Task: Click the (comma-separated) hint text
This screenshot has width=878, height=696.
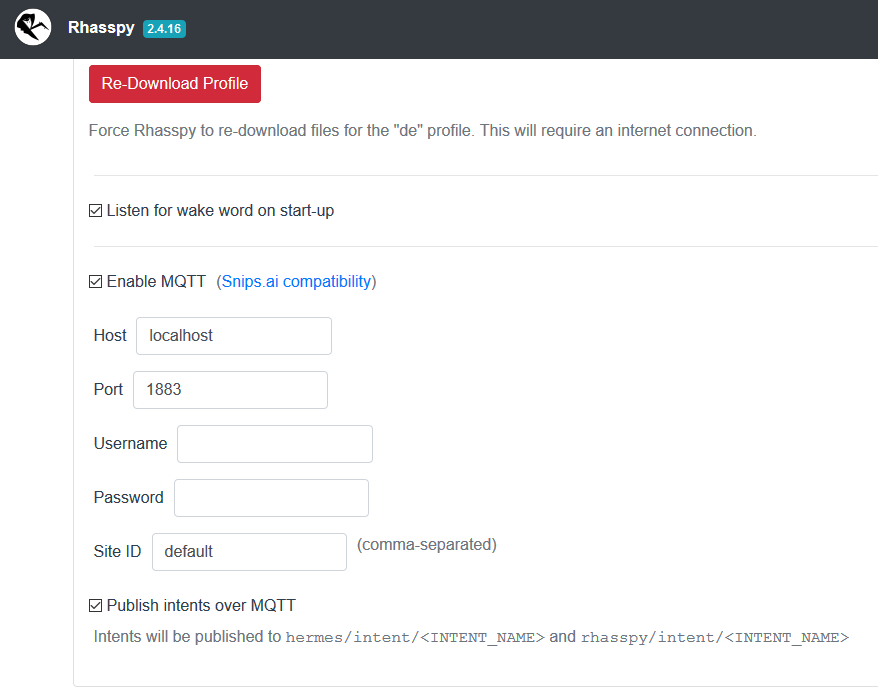Action: click(426, 545)
